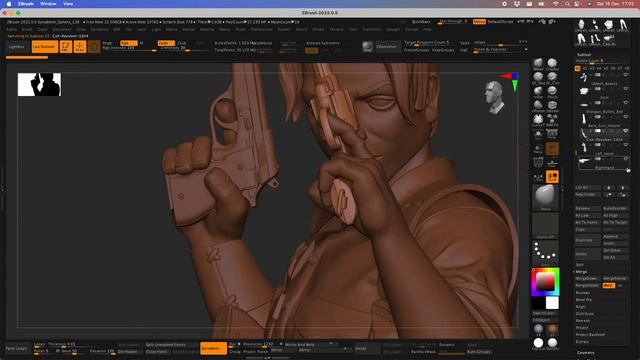
Task: Open the current material sphere picker
Action: (x=545, y=196)
